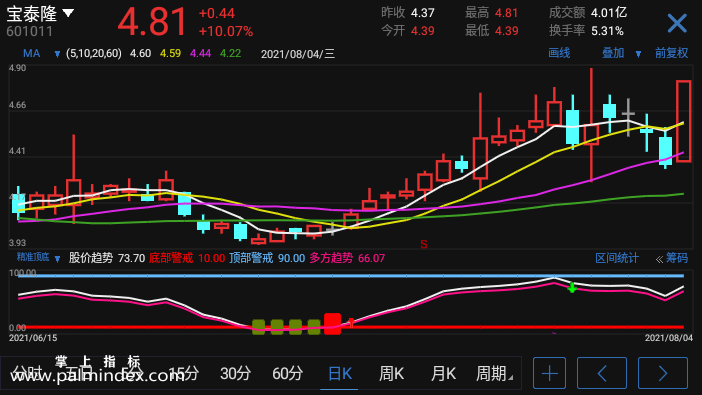Screen dimensions: 702x395
Task: Go to previous with the left arrow button
Action: coord(602,373)
